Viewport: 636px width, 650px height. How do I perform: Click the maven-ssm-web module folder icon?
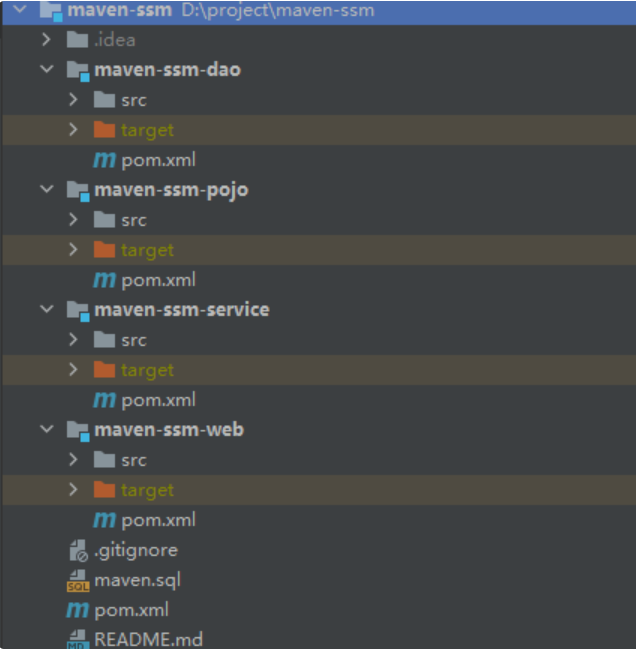coord(77,431)
